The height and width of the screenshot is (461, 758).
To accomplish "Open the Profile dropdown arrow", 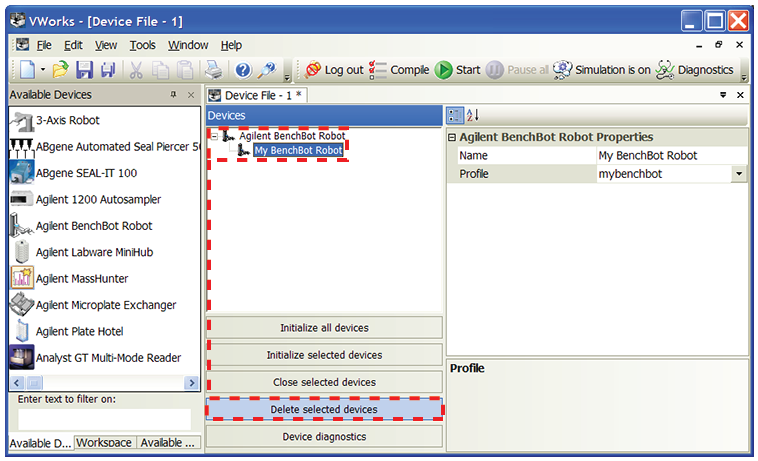I will coord(739,174).
